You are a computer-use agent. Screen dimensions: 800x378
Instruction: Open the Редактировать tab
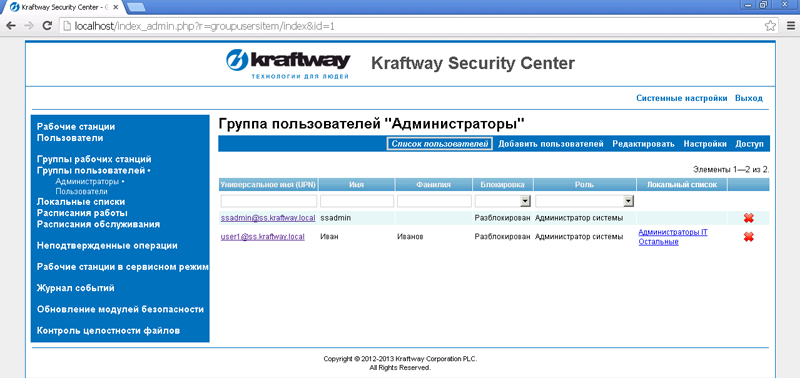click(x=643, y=144)
